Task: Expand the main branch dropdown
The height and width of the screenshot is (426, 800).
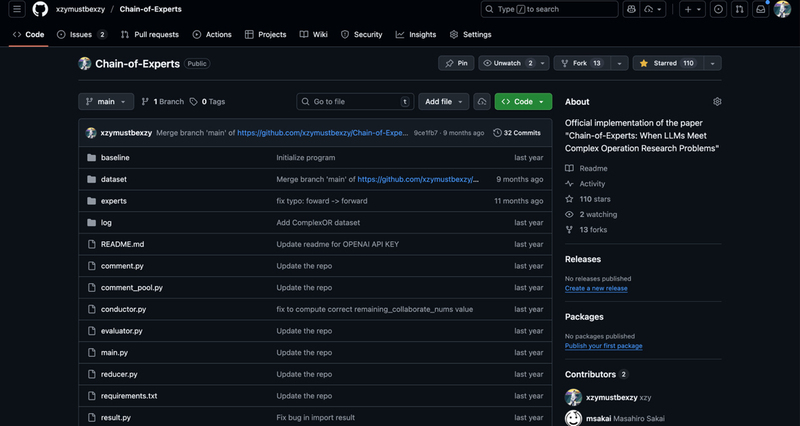Action: (x=106, y=102)
